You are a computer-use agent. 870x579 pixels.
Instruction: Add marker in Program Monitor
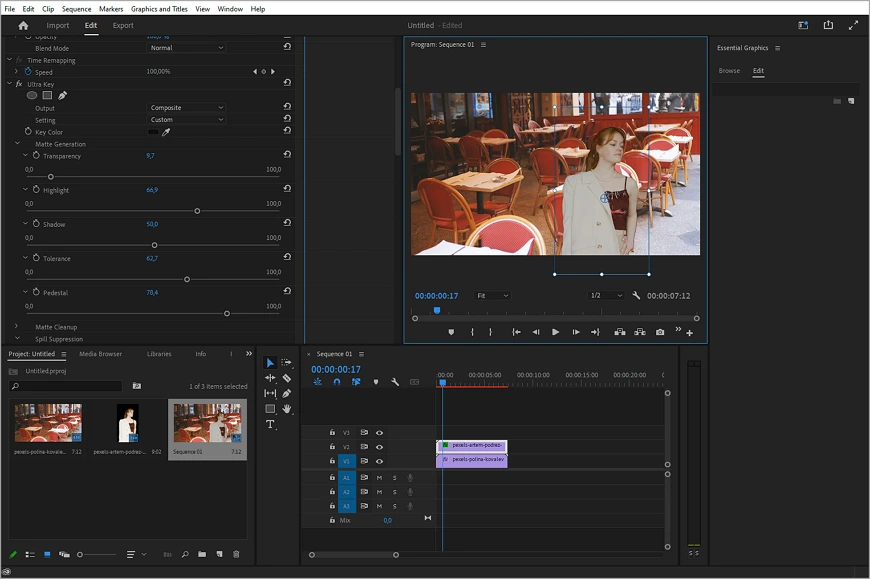tap(451, 332)
